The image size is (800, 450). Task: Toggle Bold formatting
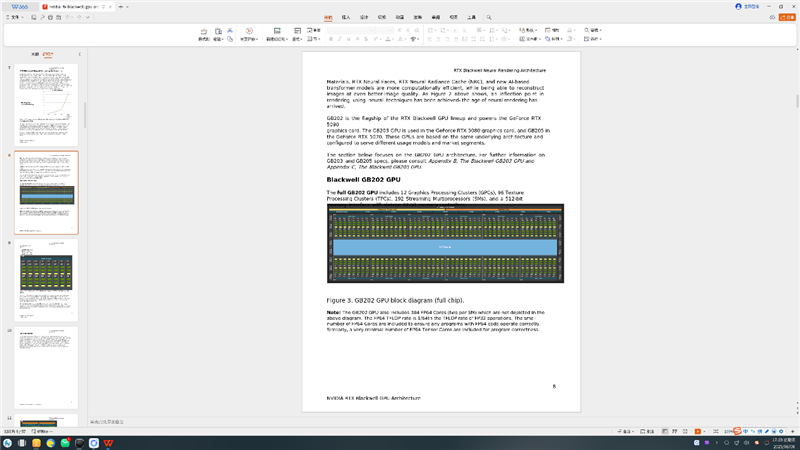point(331,39)
